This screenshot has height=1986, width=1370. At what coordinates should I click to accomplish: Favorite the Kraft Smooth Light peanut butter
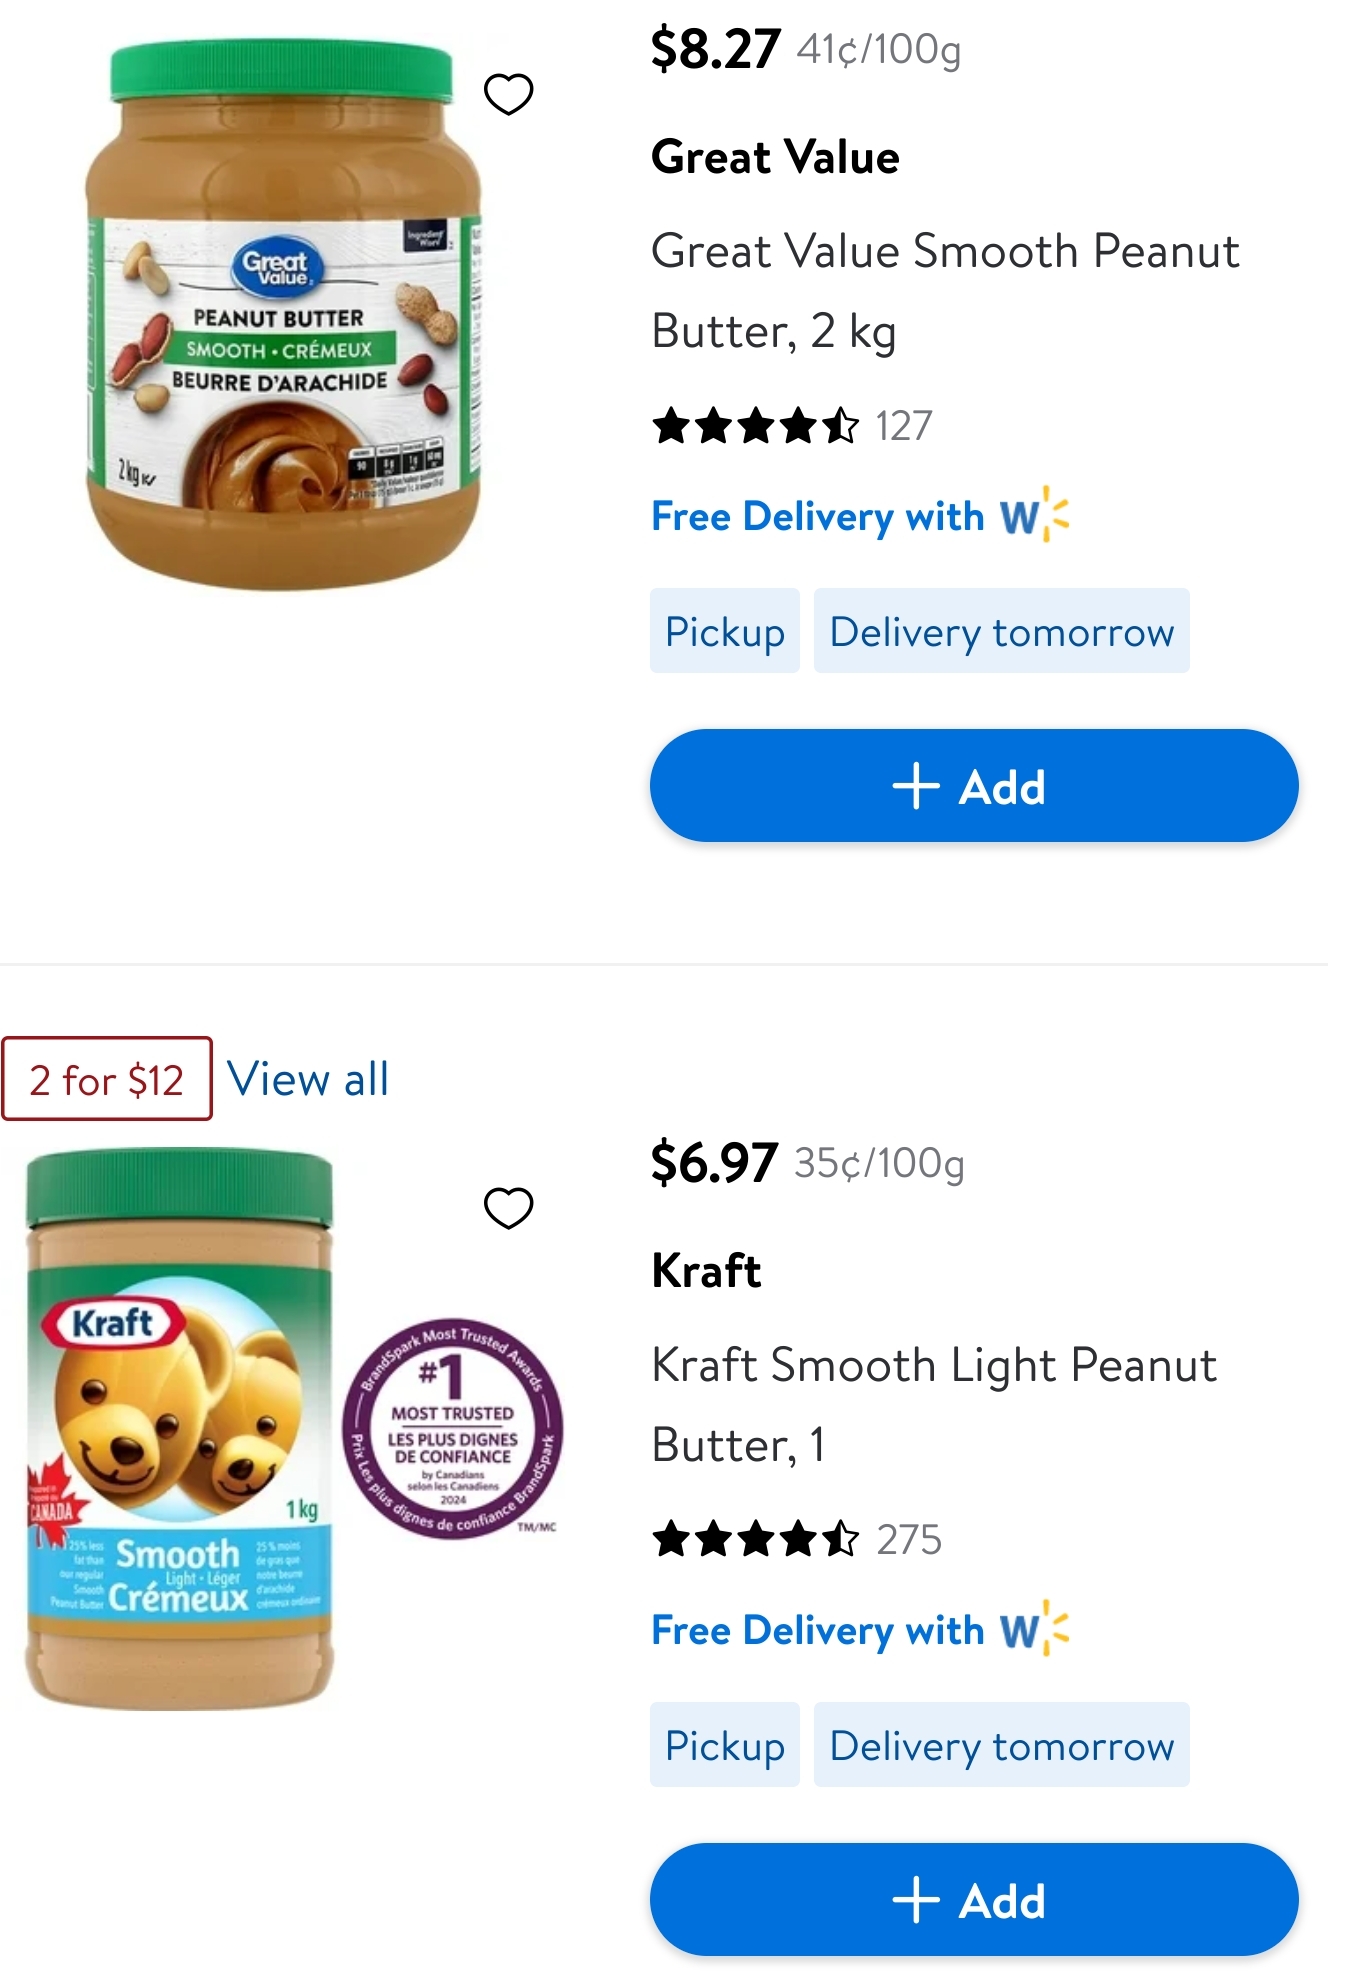[x=508, y=1208]
